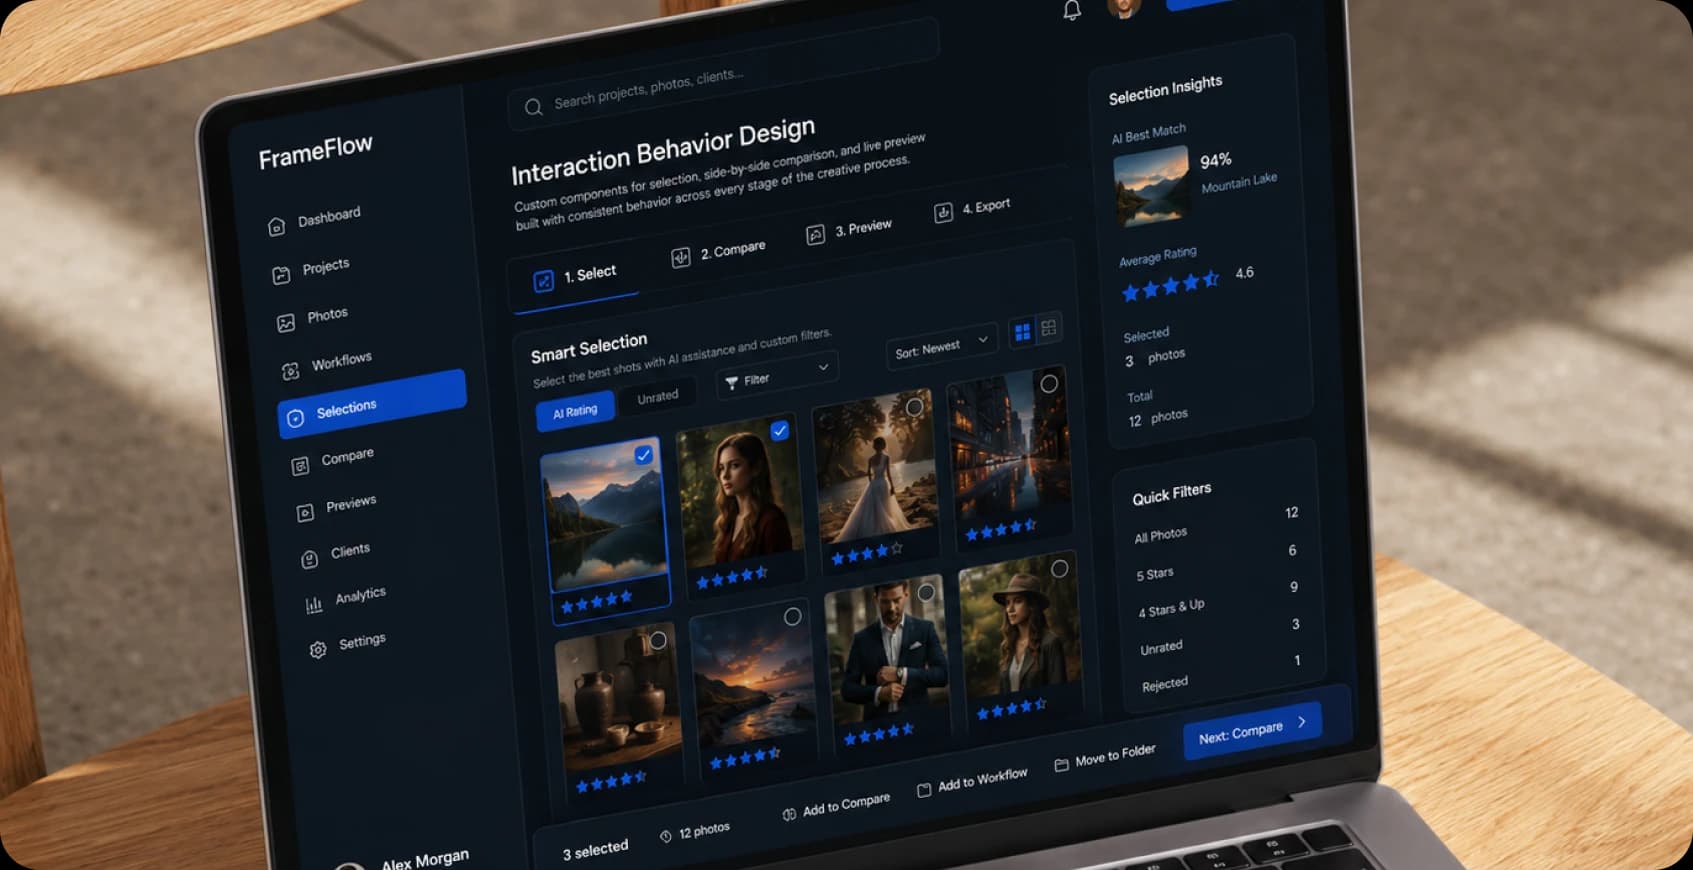1693x870 pixels.
Task: Select the clay pots still life photo
Action: (658, 640)
